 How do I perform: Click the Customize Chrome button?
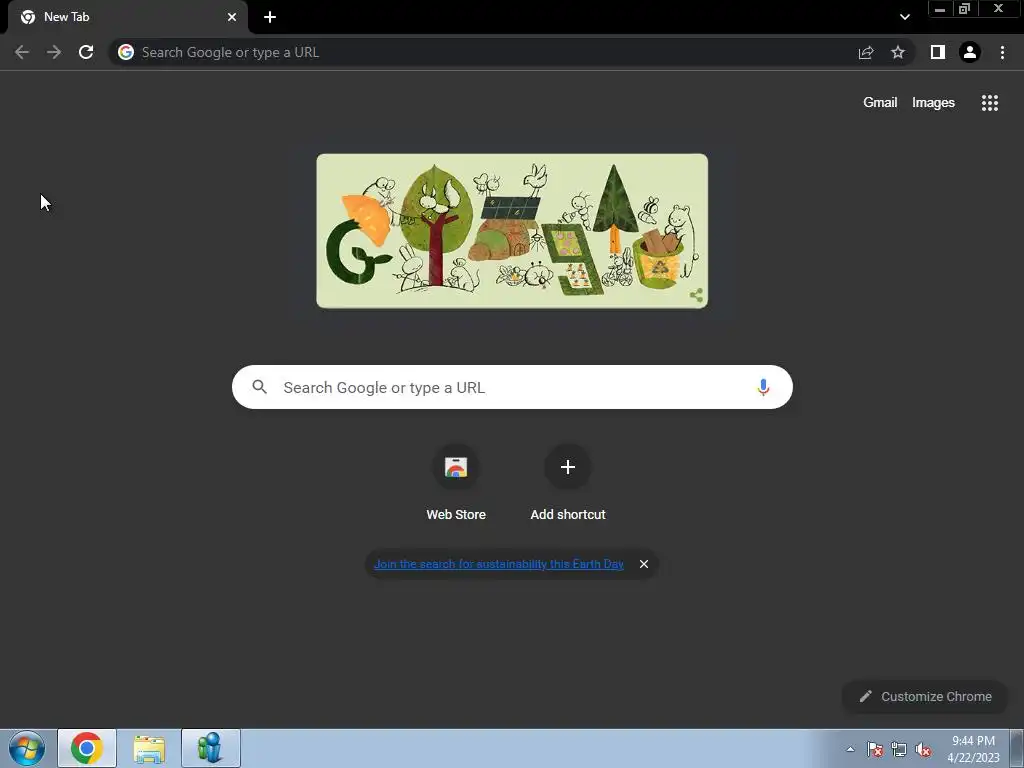(925, 697)
